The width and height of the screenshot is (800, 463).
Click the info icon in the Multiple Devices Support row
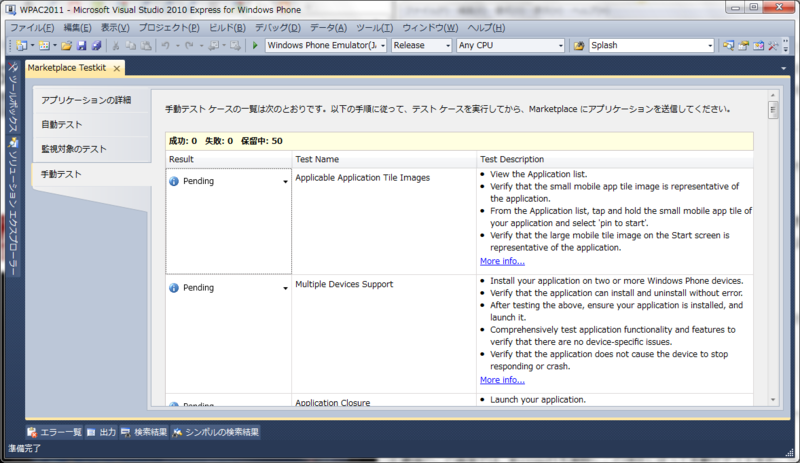point(174,288)
